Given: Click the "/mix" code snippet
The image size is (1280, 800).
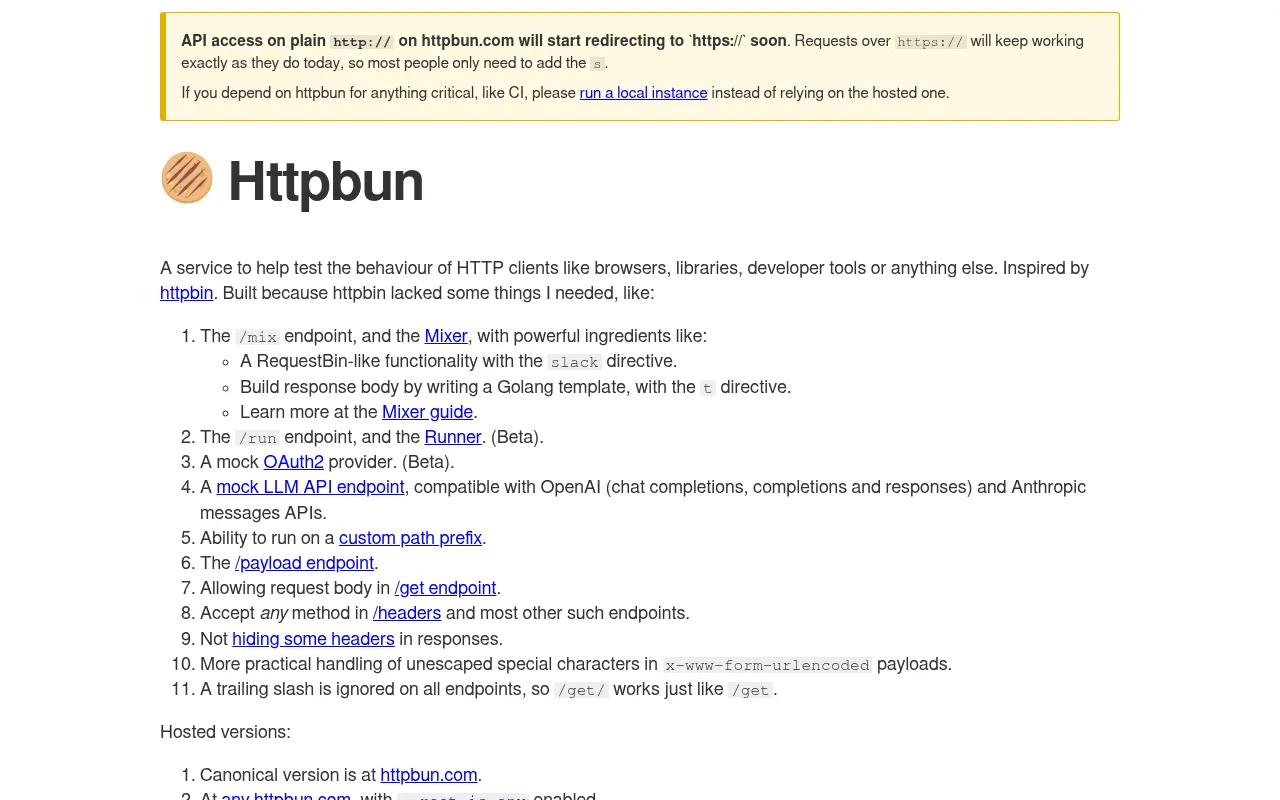Looking at the screenshot, I should [258, 337].
